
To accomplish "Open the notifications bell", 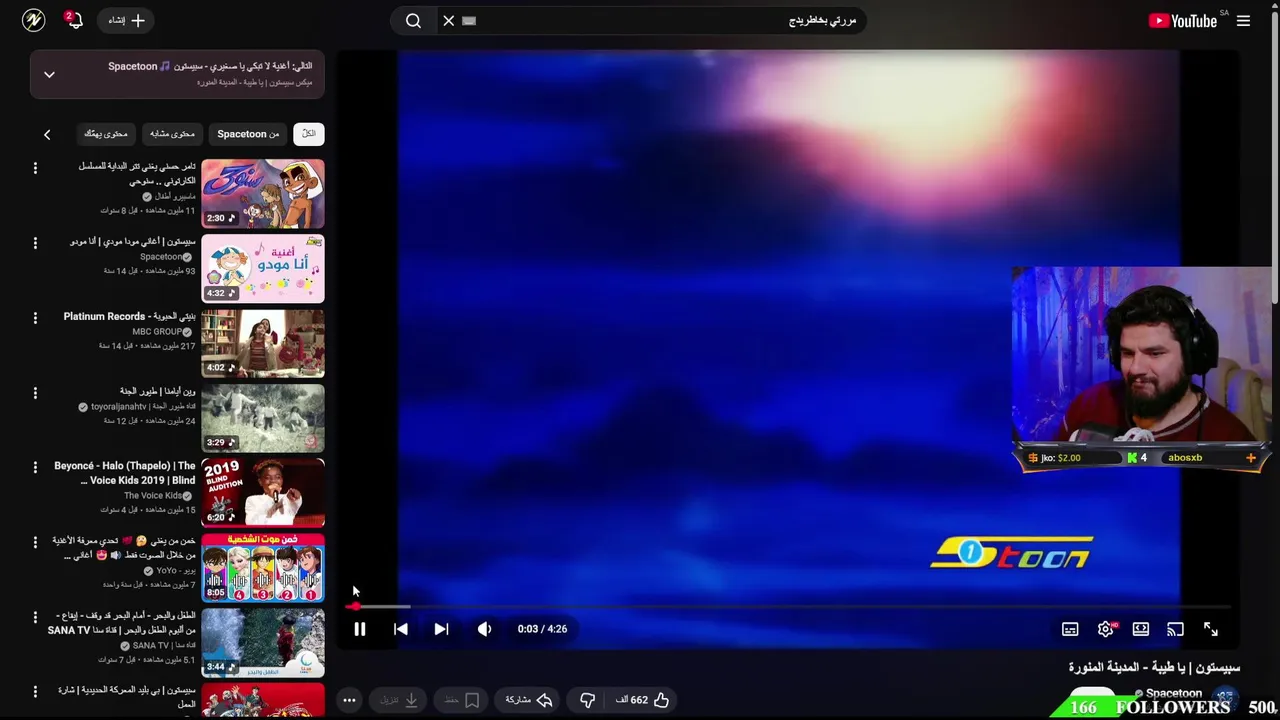I will point(74,20).
